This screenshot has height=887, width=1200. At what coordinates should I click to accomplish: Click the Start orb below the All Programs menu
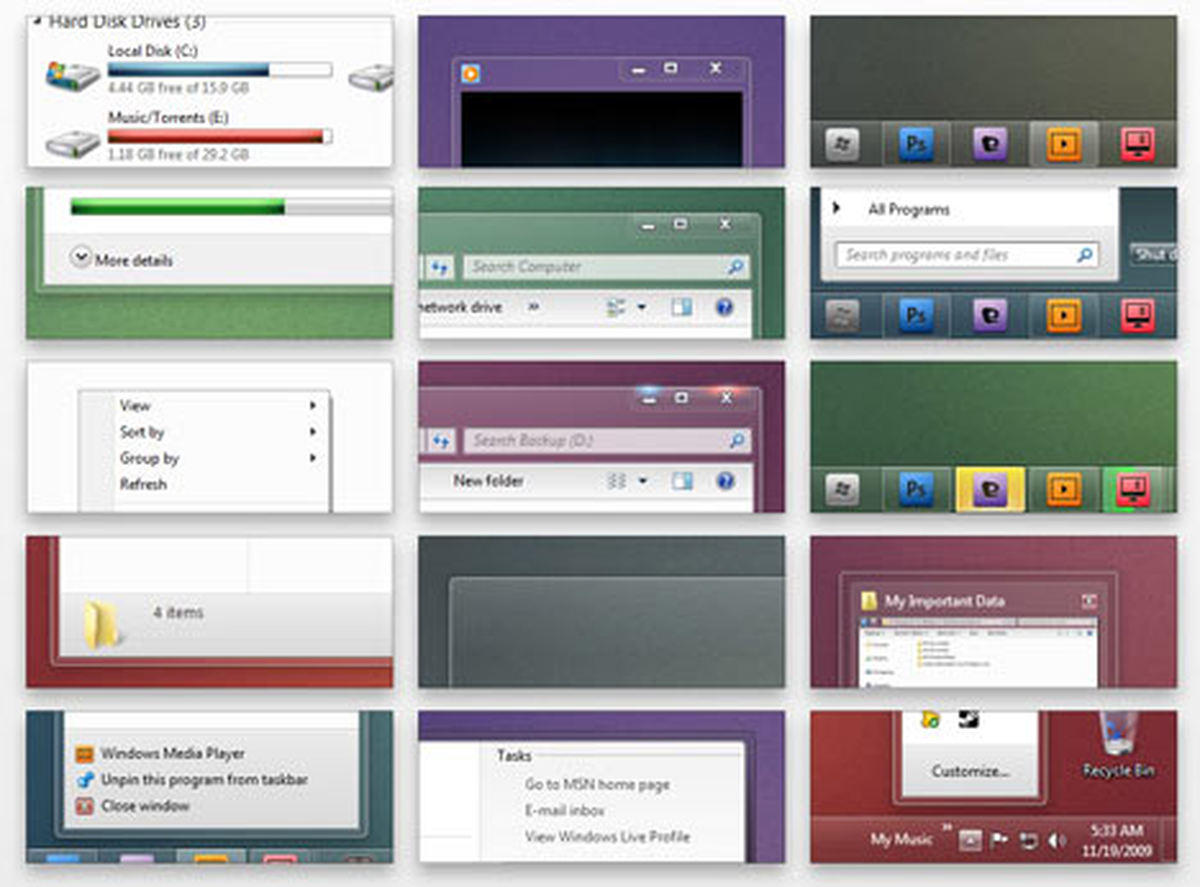841,316
